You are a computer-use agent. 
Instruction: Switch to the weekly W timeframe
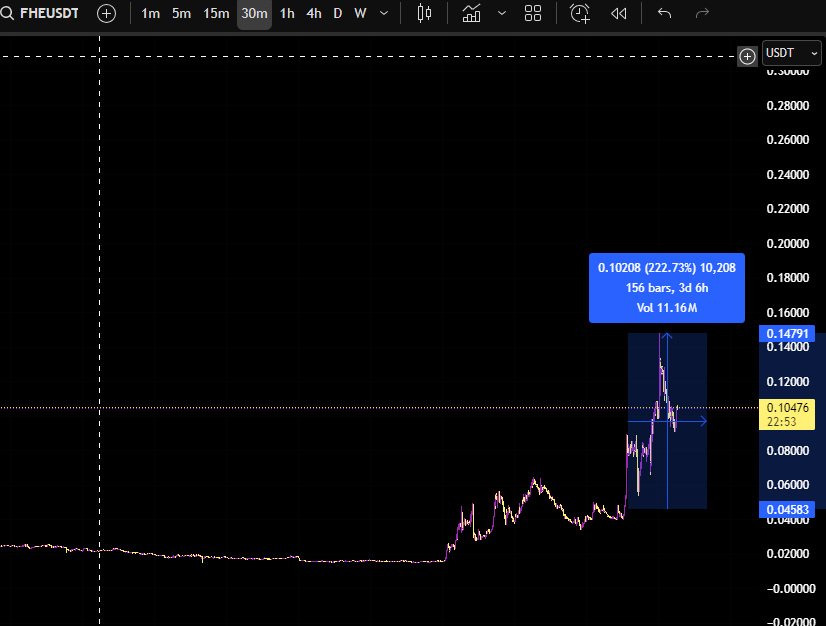(360, 14)
